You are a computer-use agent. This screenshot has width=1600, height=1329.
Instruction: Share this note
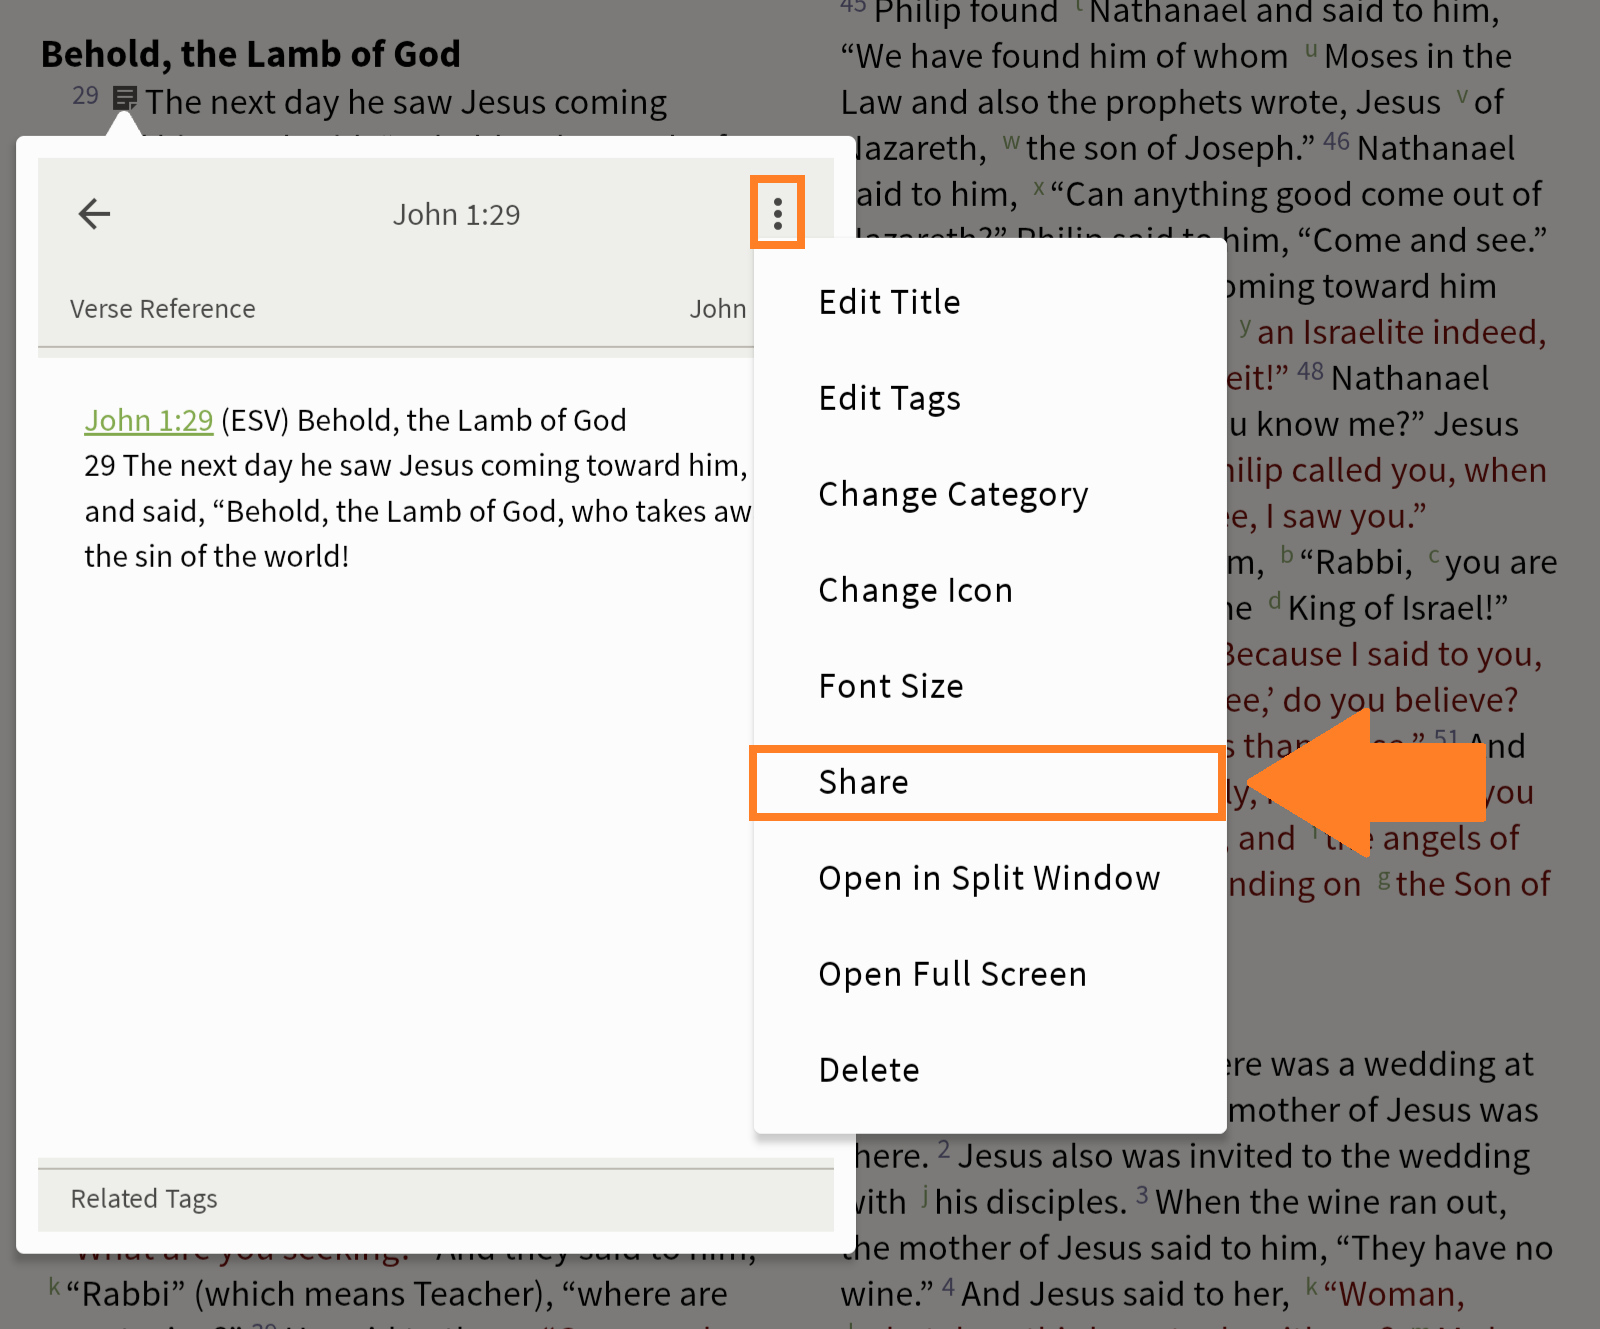click(863, 782)
